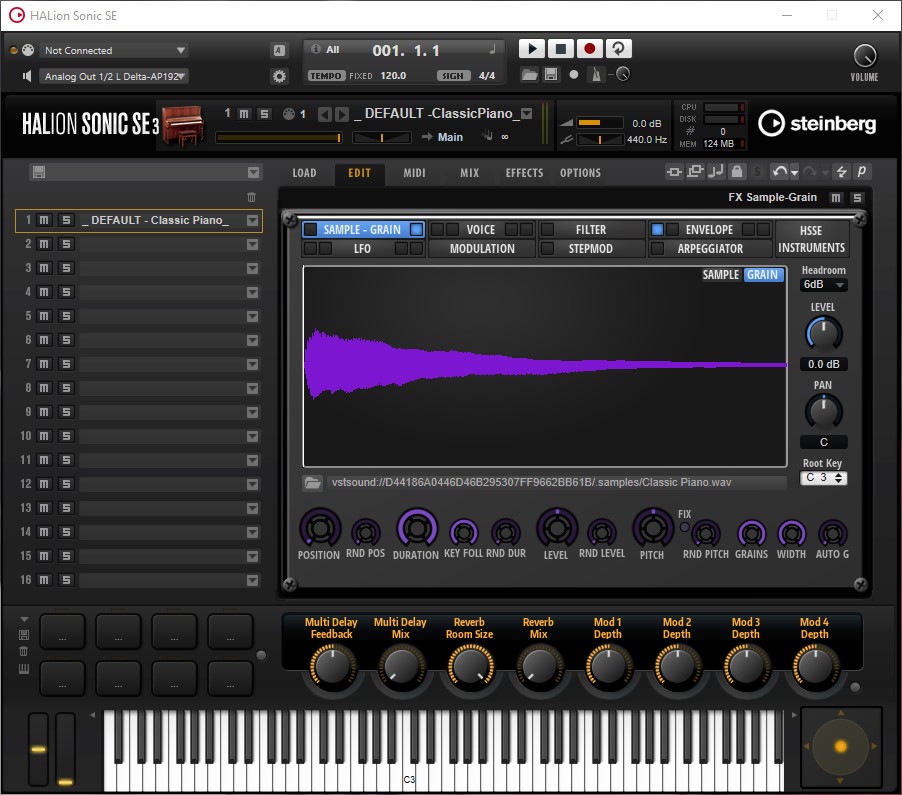The width and height of the screenshot is (902, 795).
Task: Open sample folder icon next to file path
Action: tap(313, 483)
